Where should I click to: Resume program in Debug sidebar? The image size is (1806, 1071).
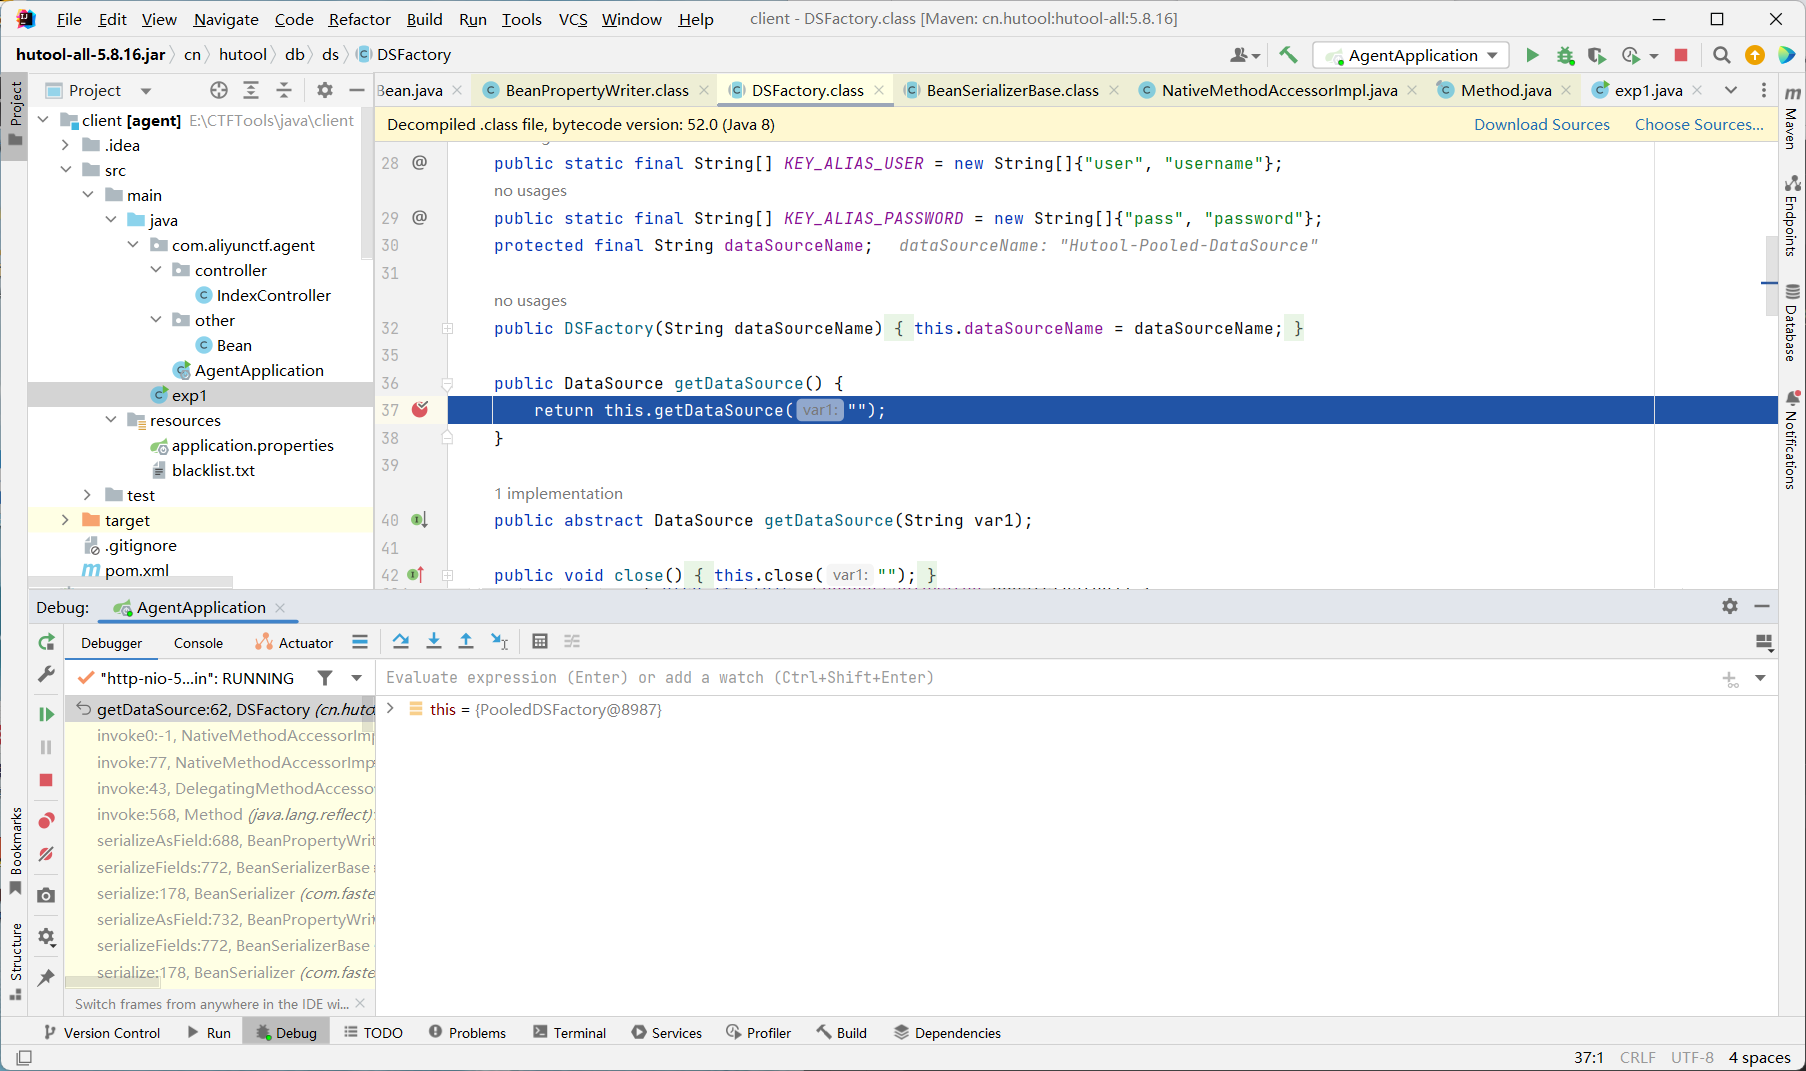tap(46, 714)
